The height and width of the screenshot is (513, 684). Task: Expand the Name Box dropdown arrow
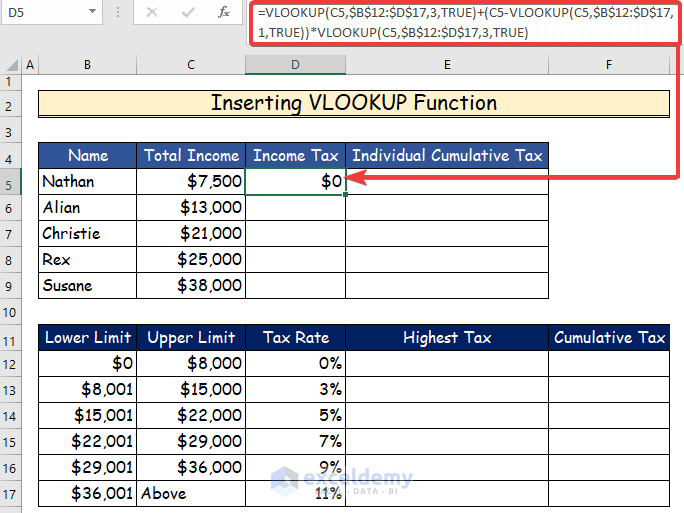point(92,11)
